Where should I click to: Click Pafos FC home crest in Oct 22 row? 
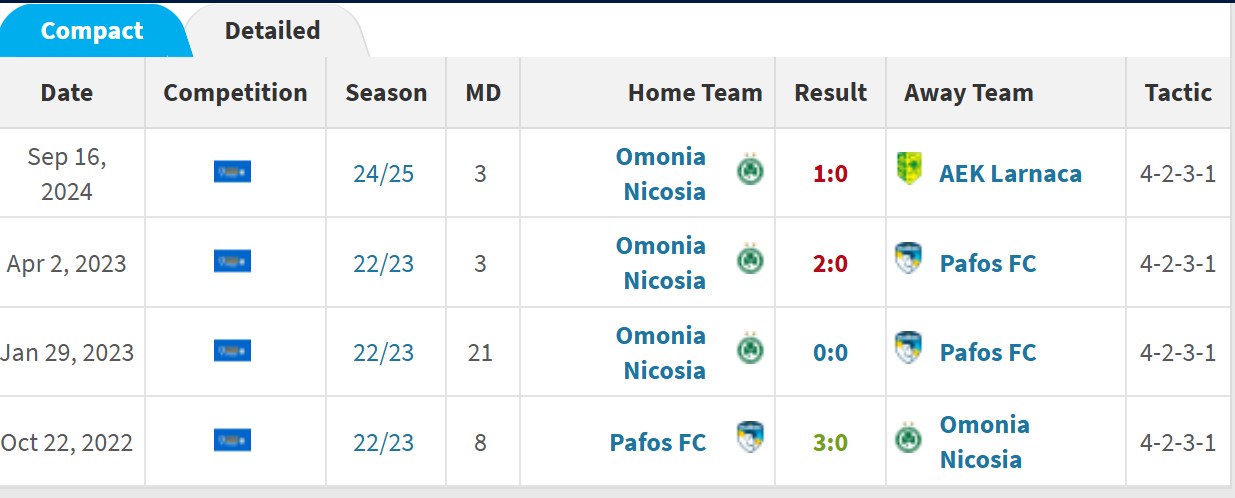pyautogui.click(x=750, y=439)
